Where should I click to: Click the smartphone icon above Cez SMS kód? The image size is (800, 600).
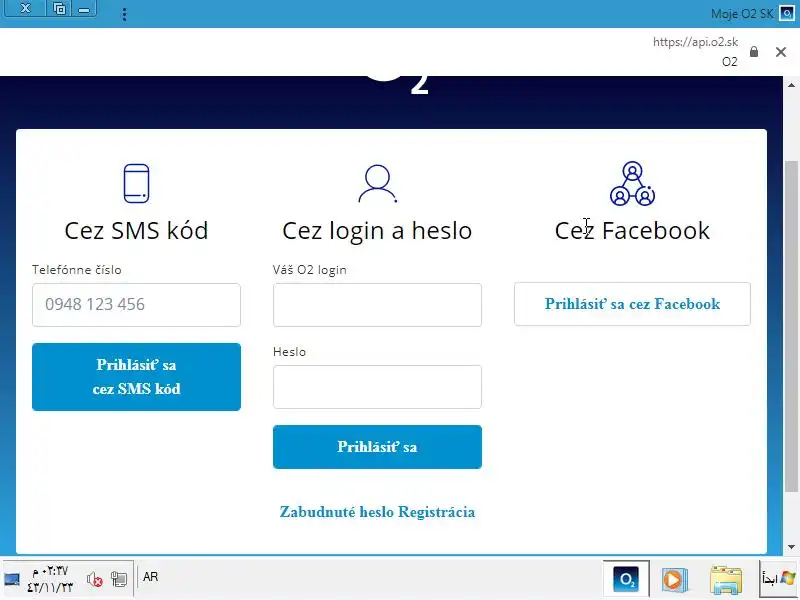[136, 183]
